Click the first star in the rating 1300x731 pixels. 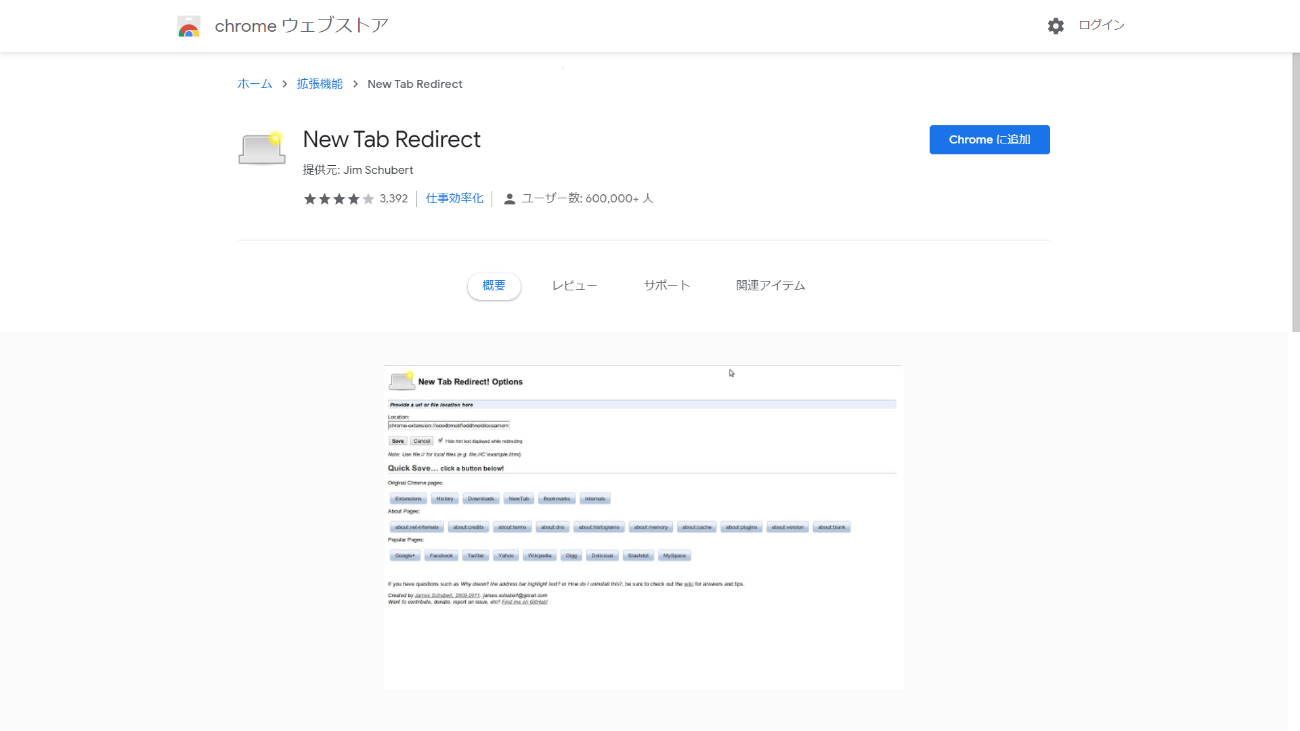click(x=310, y=198)
